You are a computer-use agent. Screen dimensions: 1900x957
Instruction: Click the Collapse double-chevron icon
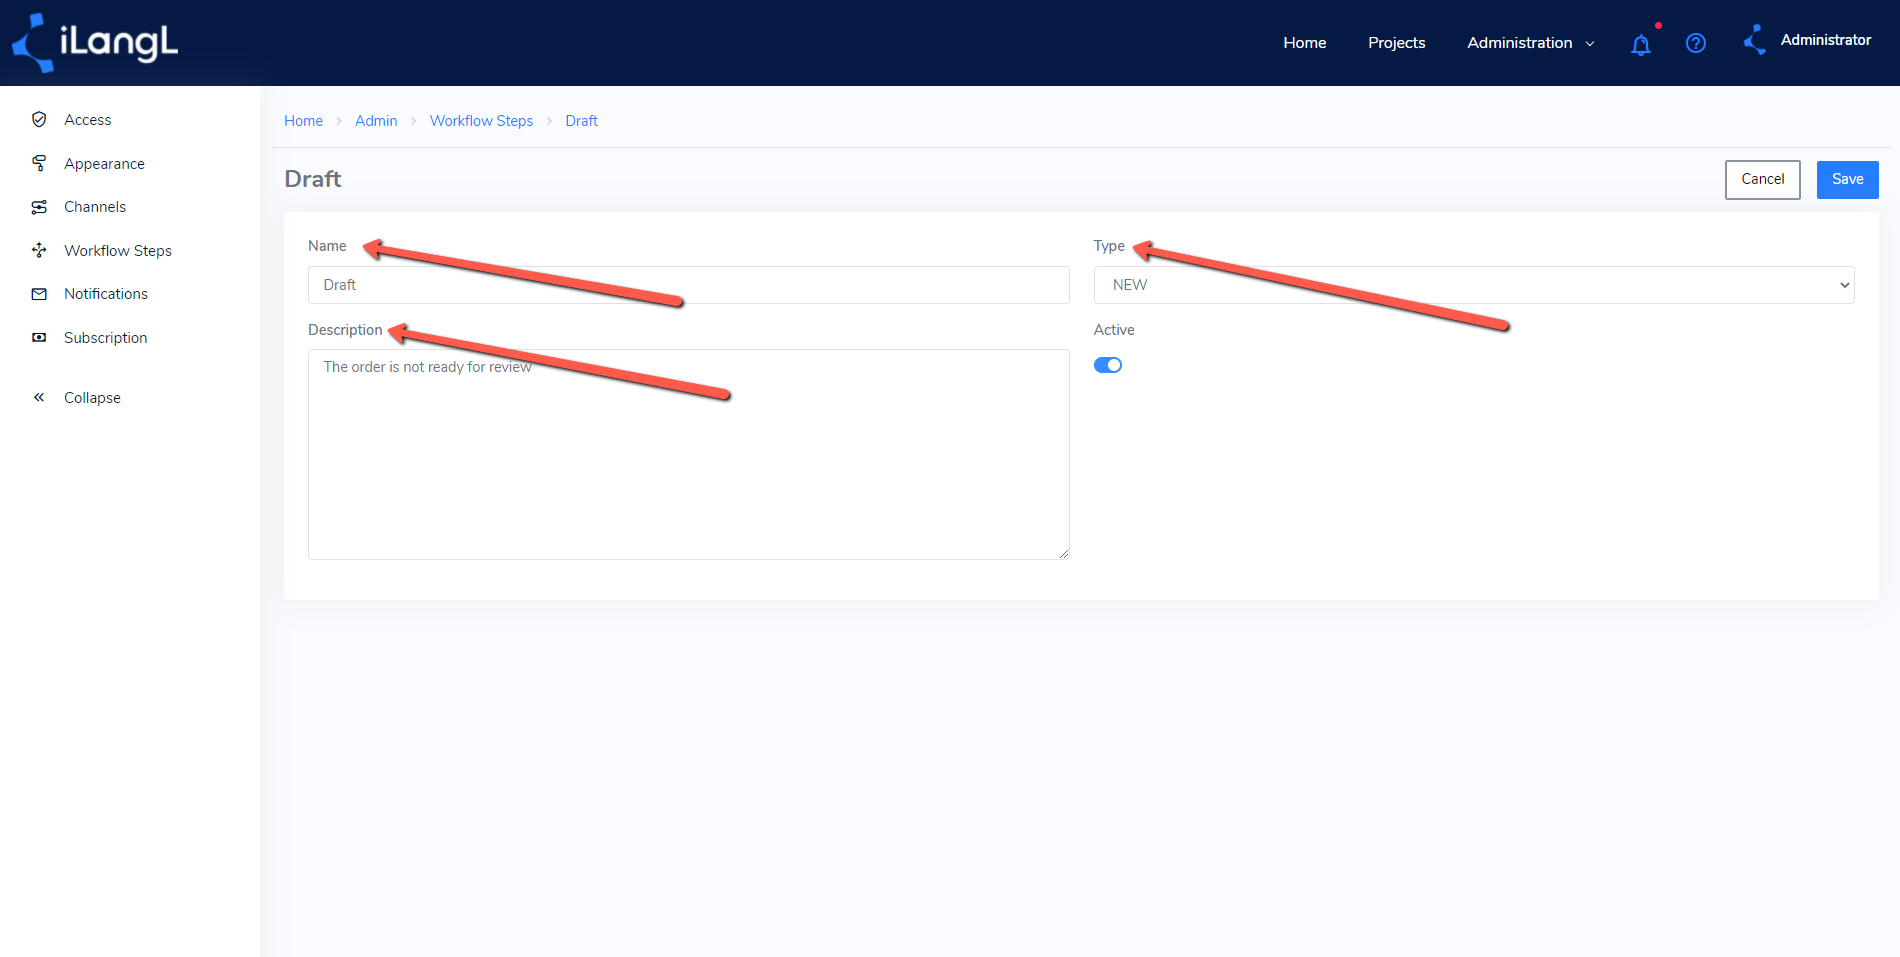point(39,397)
